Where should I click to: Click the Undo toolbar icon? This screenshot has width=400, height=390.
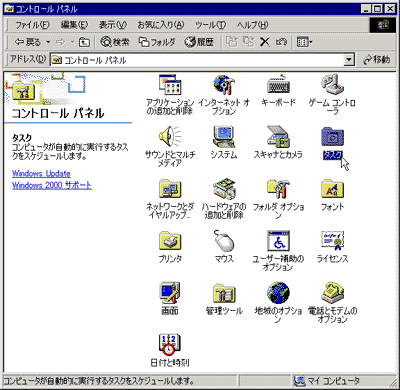tap(281, 42)
